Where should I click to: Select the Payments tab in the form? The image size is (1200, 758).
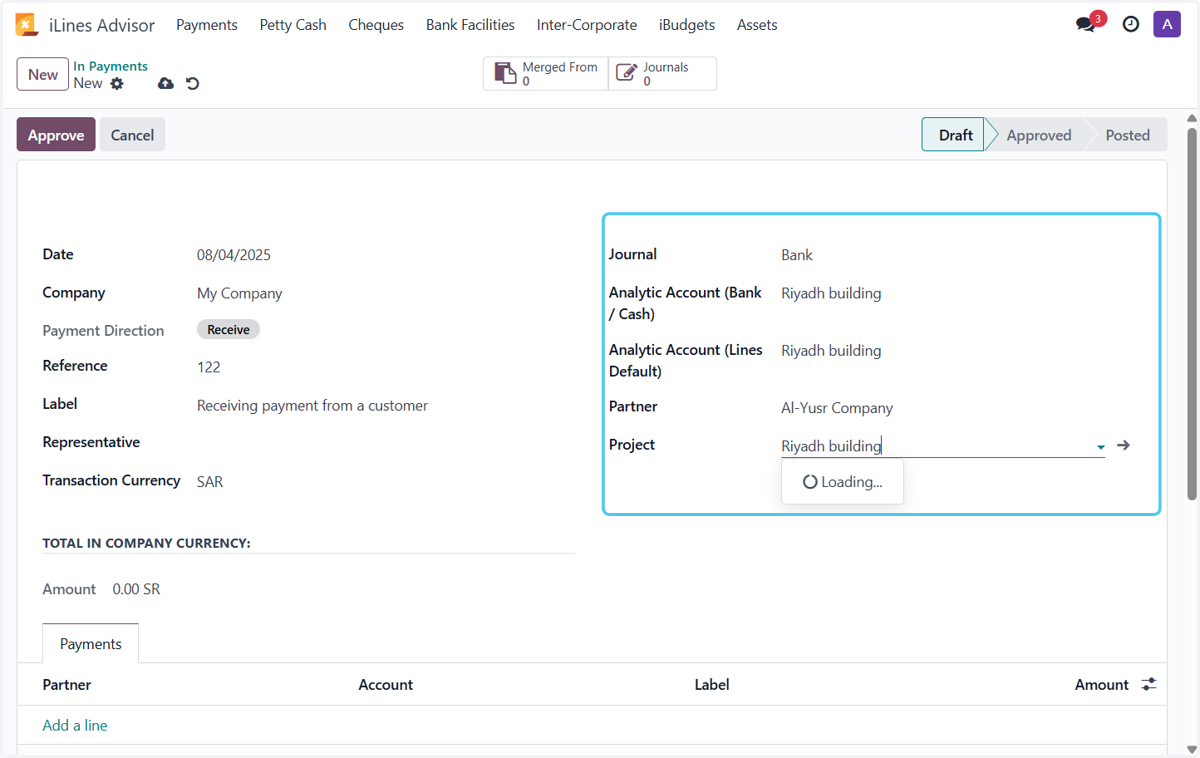point(91,644)
